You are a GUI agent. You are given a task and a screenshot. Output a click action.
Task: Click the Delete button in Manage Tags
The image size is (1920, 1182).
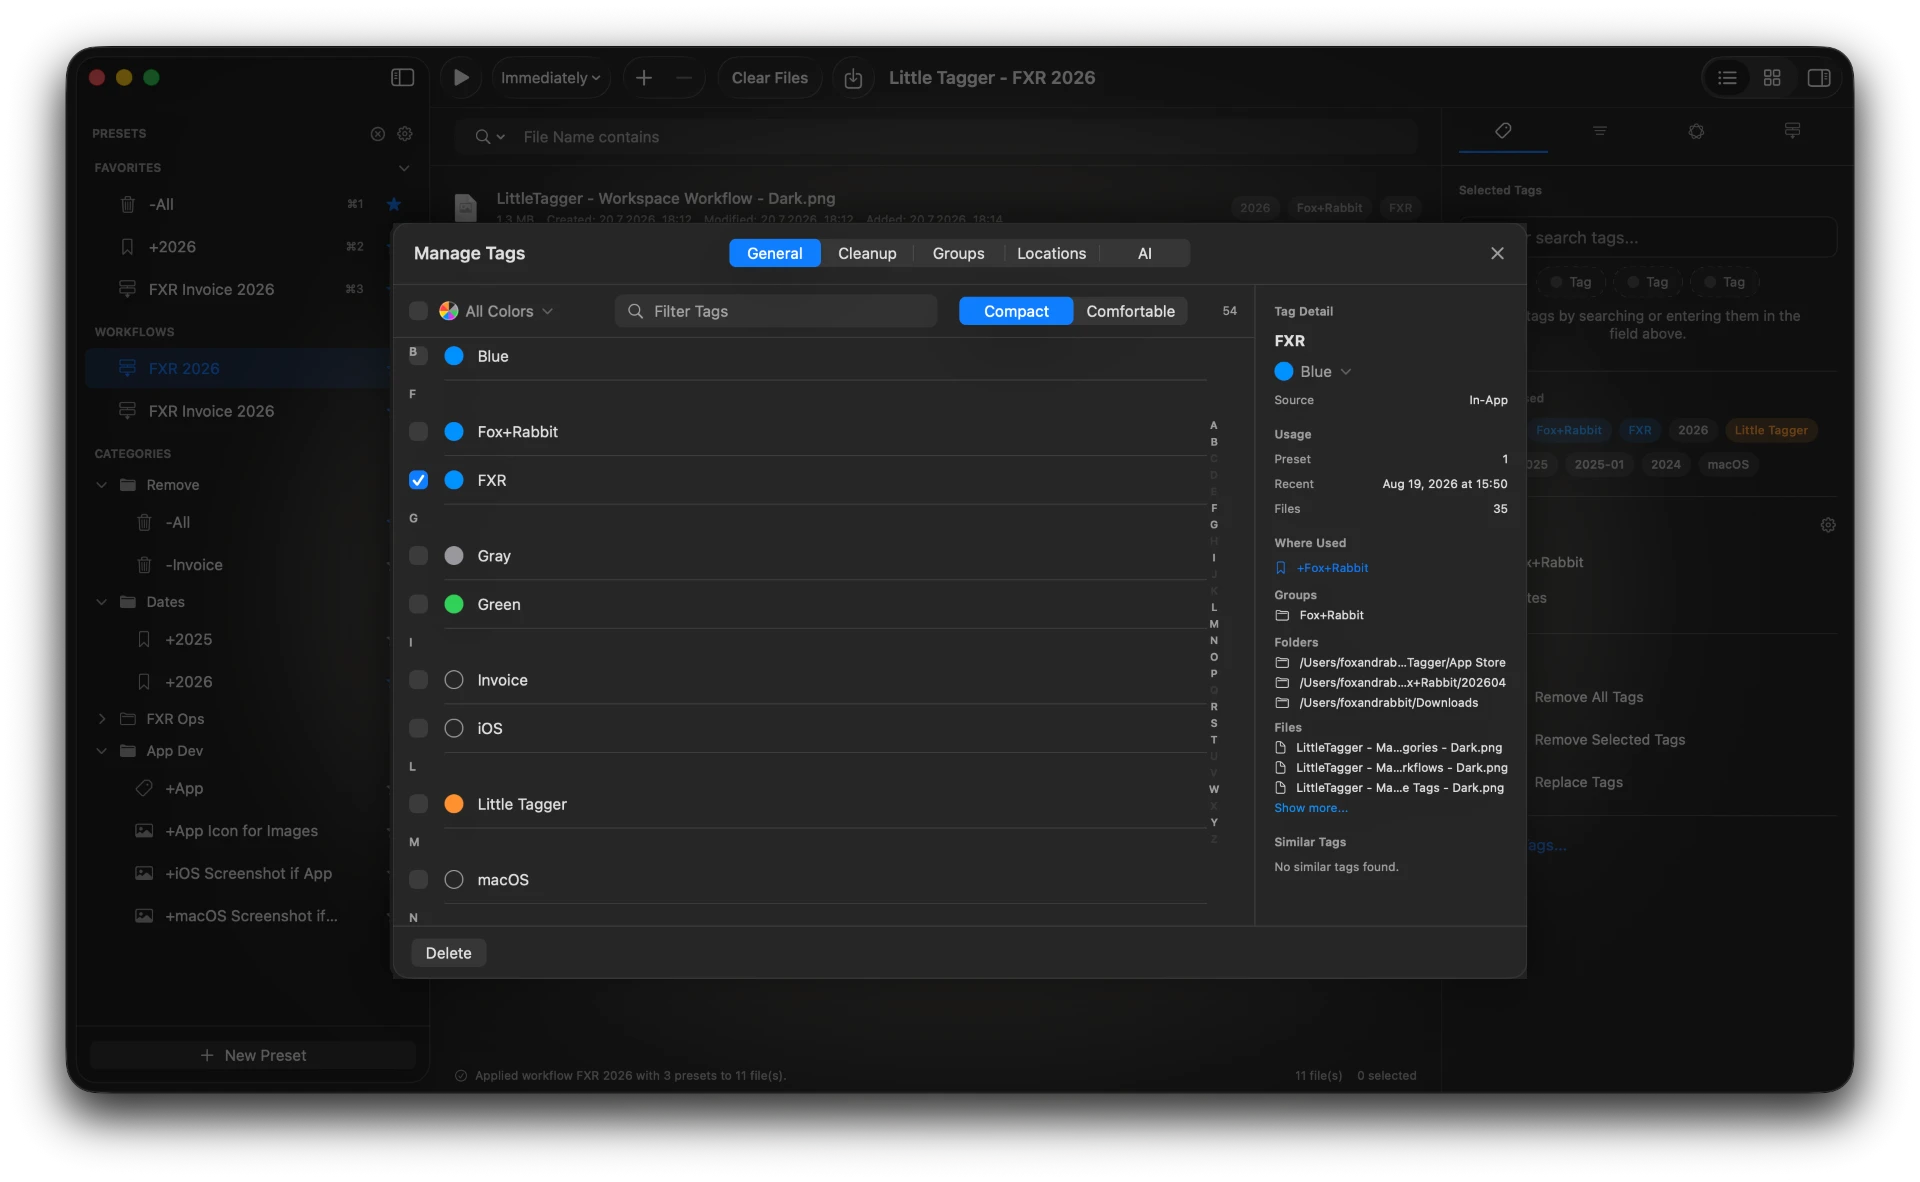pyautogui.click(x=448, y=953)
